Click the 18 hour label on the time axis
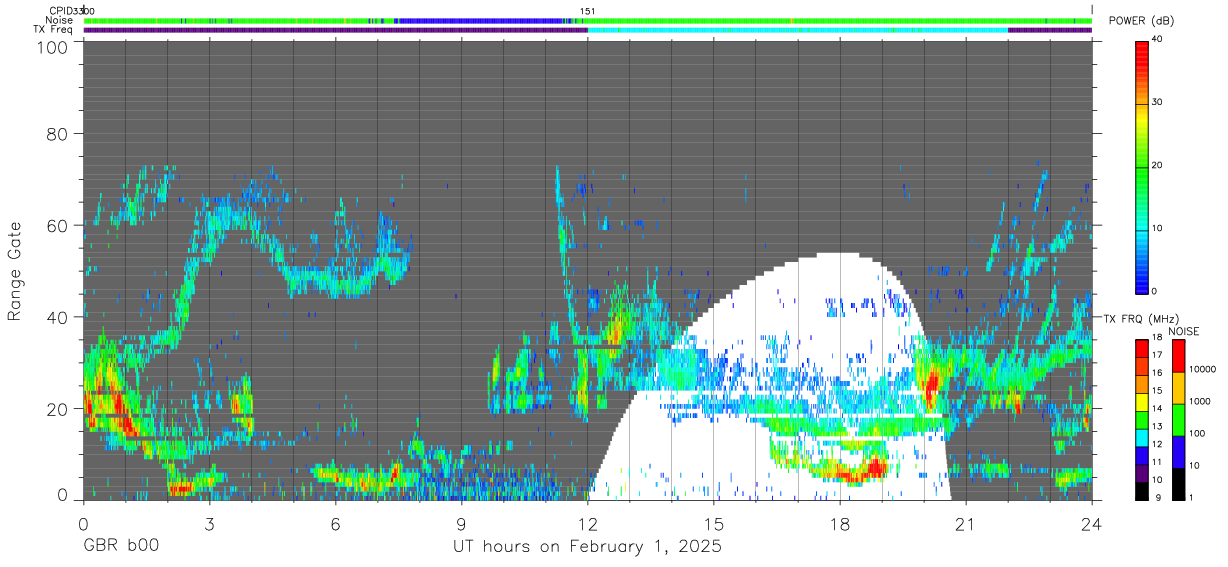This screenshot has height=567, width=1228. click(840, 522)
